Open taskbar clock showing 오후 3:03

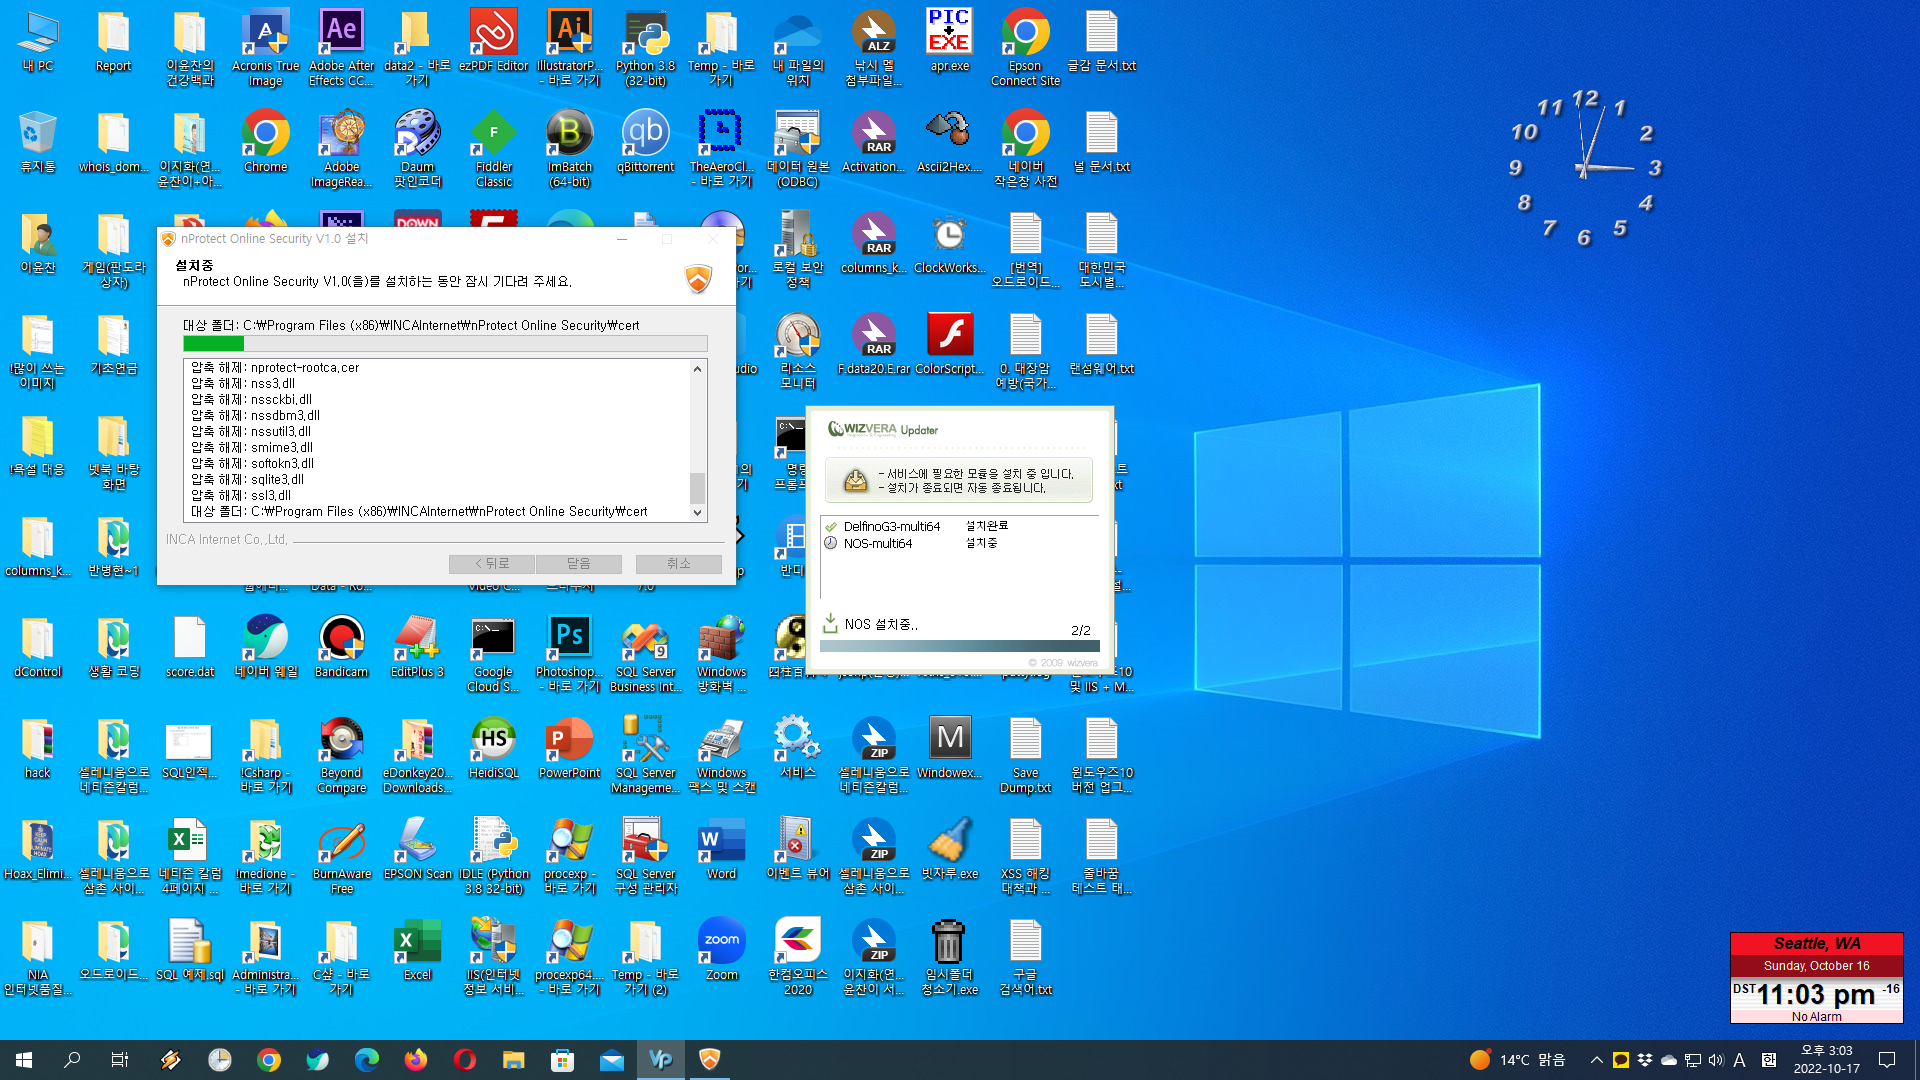pos(1826,1060)
